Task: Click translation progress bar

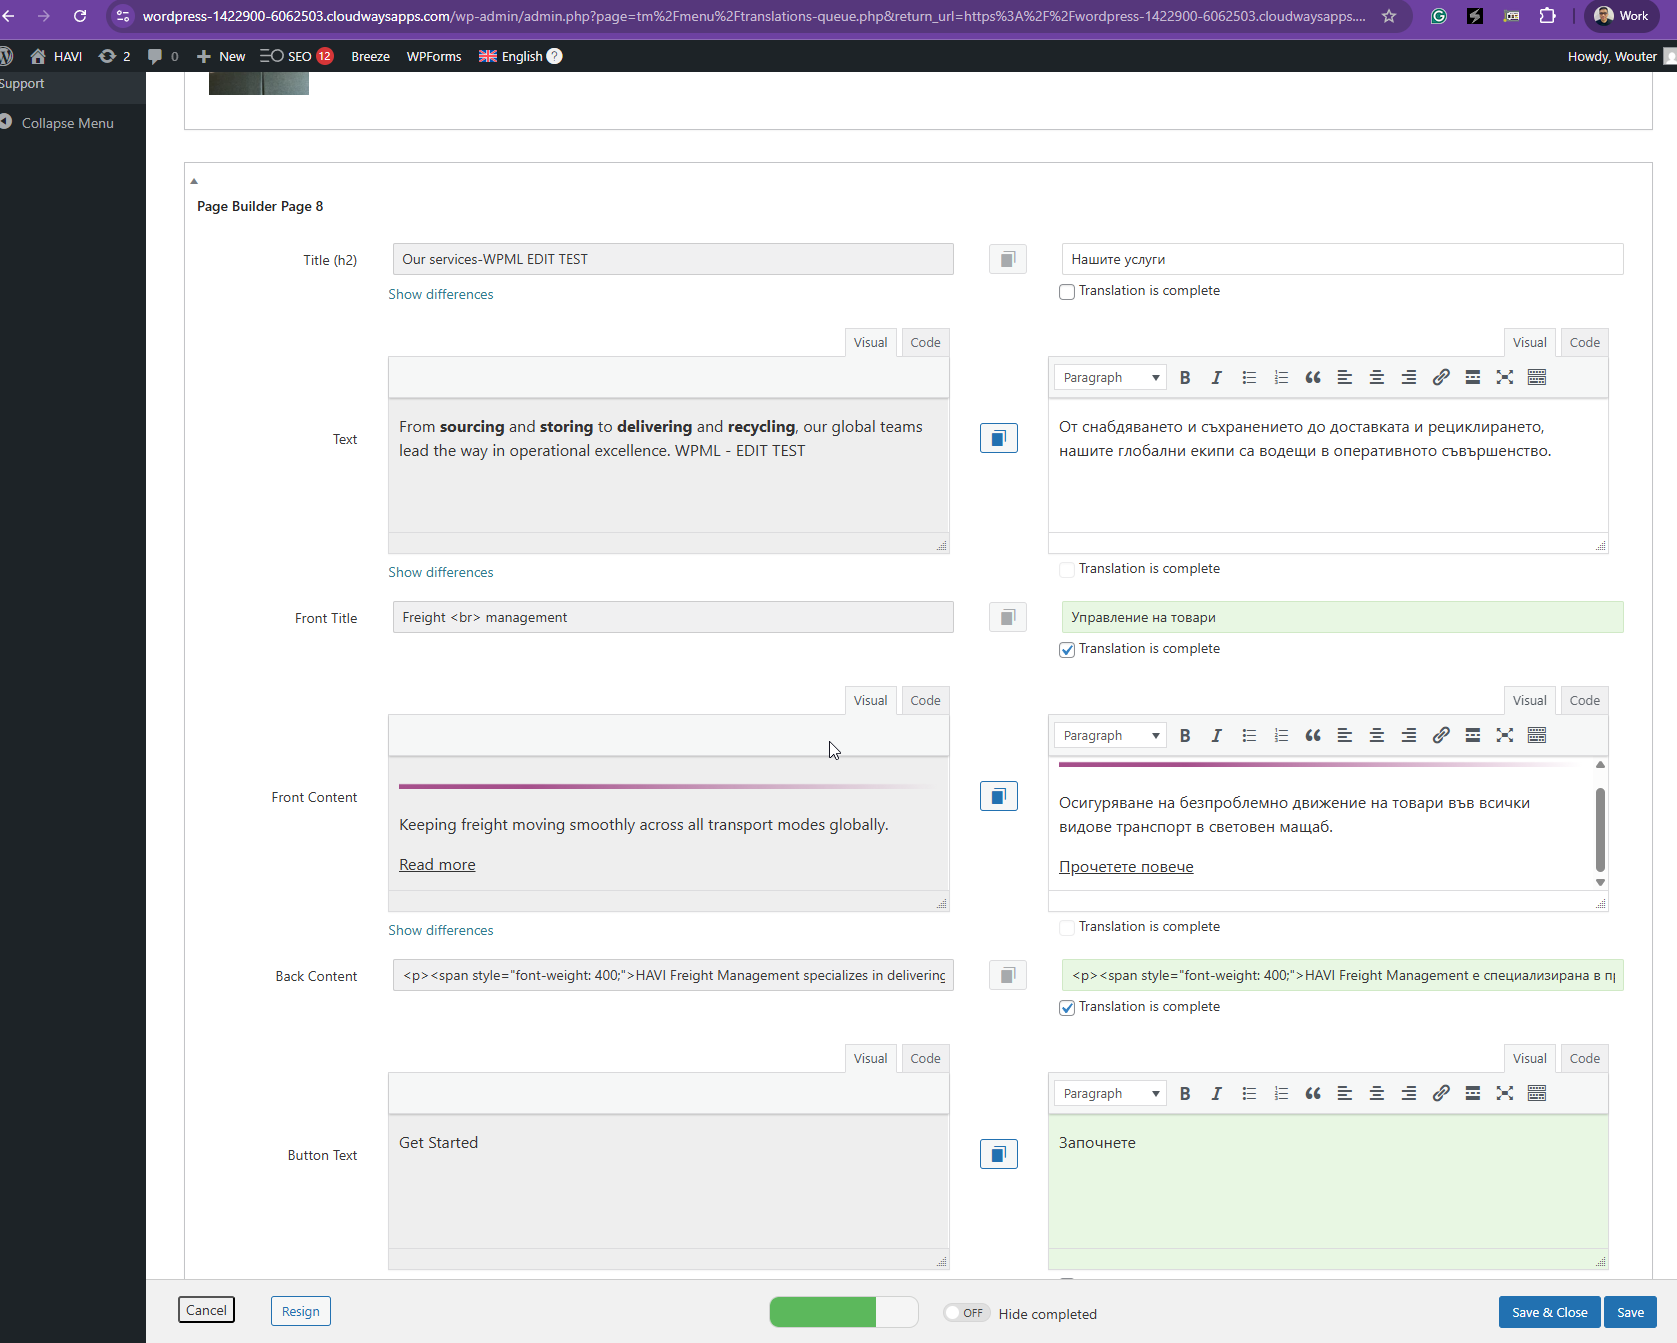Action: [x=844, y=1312]
